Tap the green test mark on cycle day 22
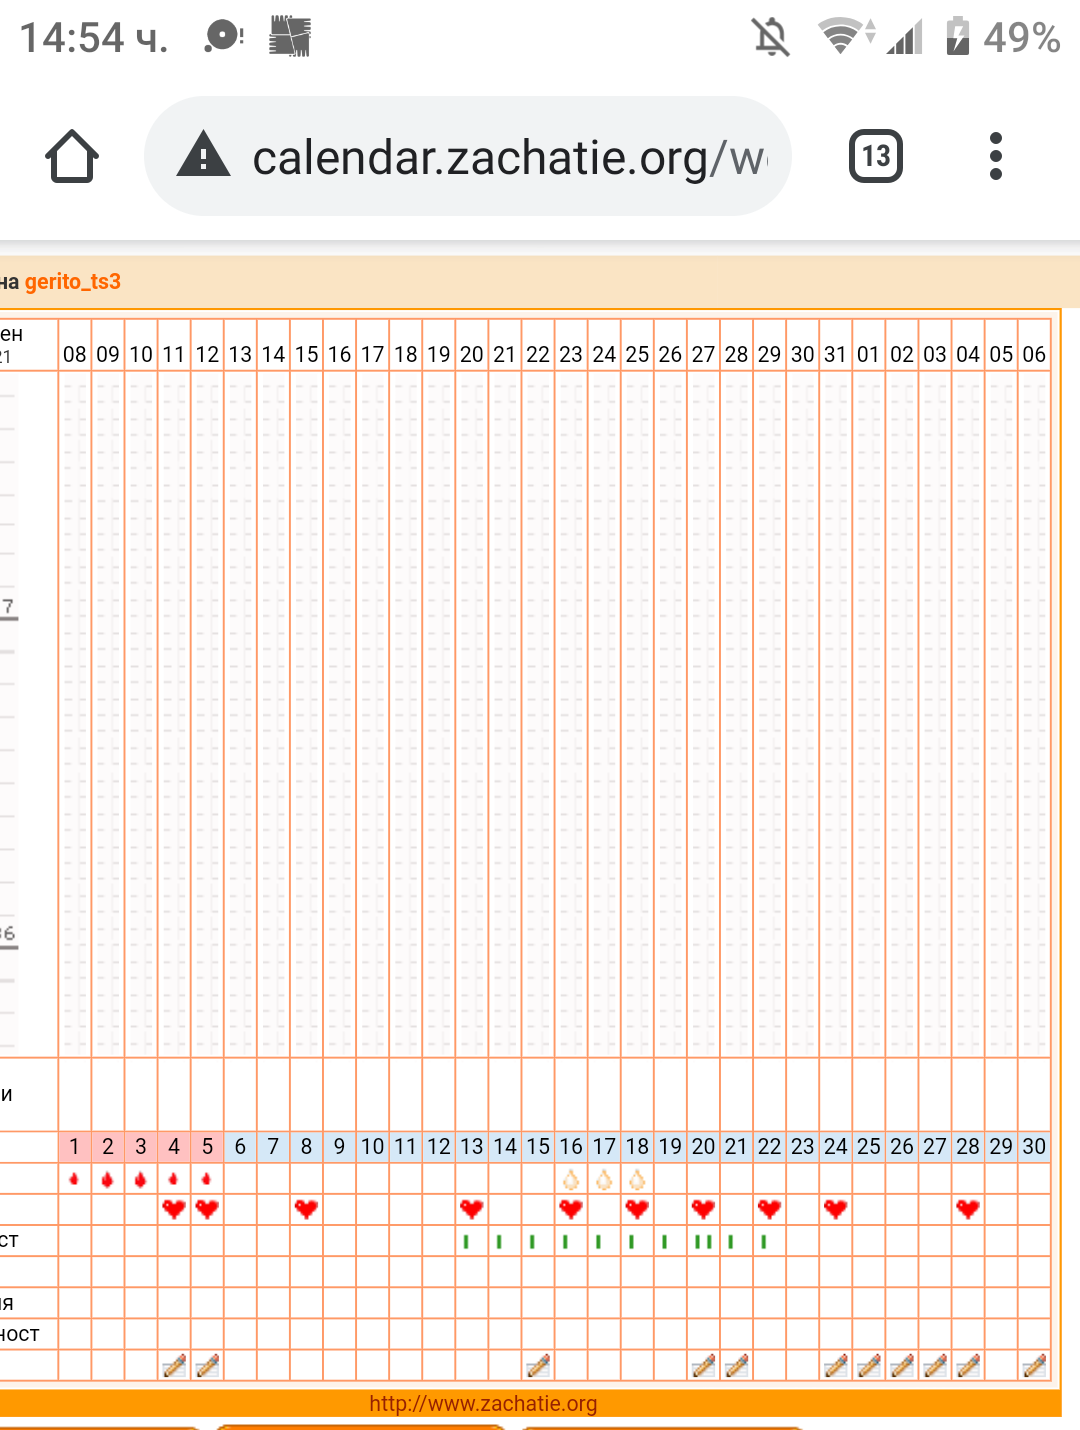 [764, 1242]
